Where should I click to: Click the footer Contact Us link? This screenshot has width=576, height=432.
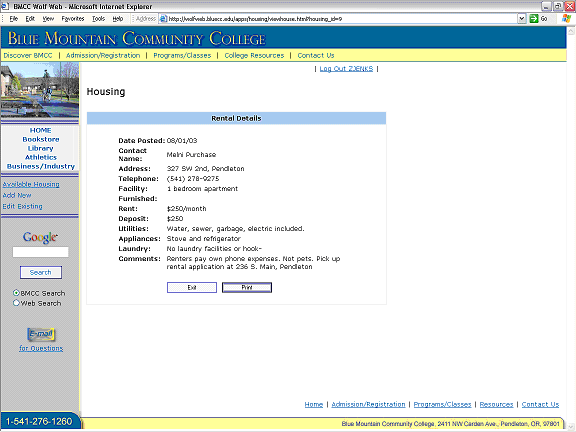point(540,404)
